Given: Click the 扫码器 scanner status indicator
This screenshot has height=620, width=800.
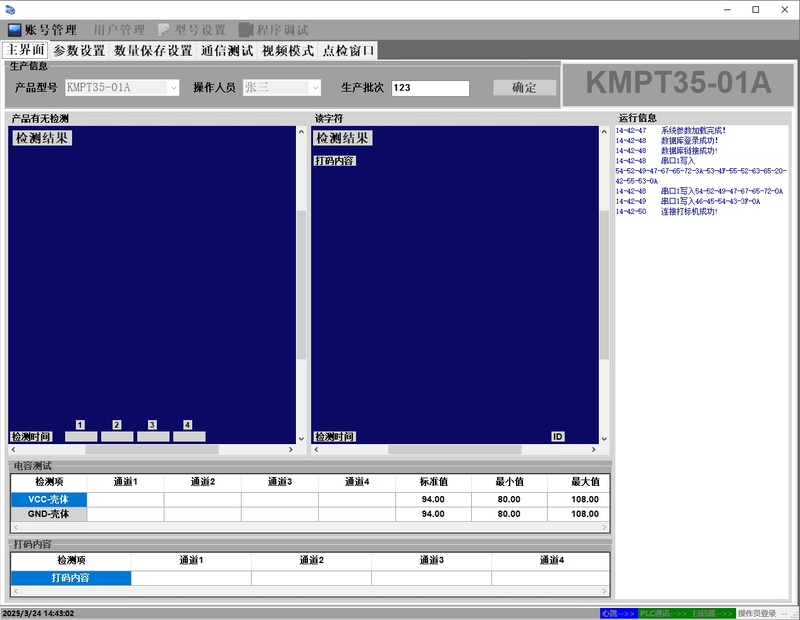Looking at the screenshot, I should click(712, 613).
